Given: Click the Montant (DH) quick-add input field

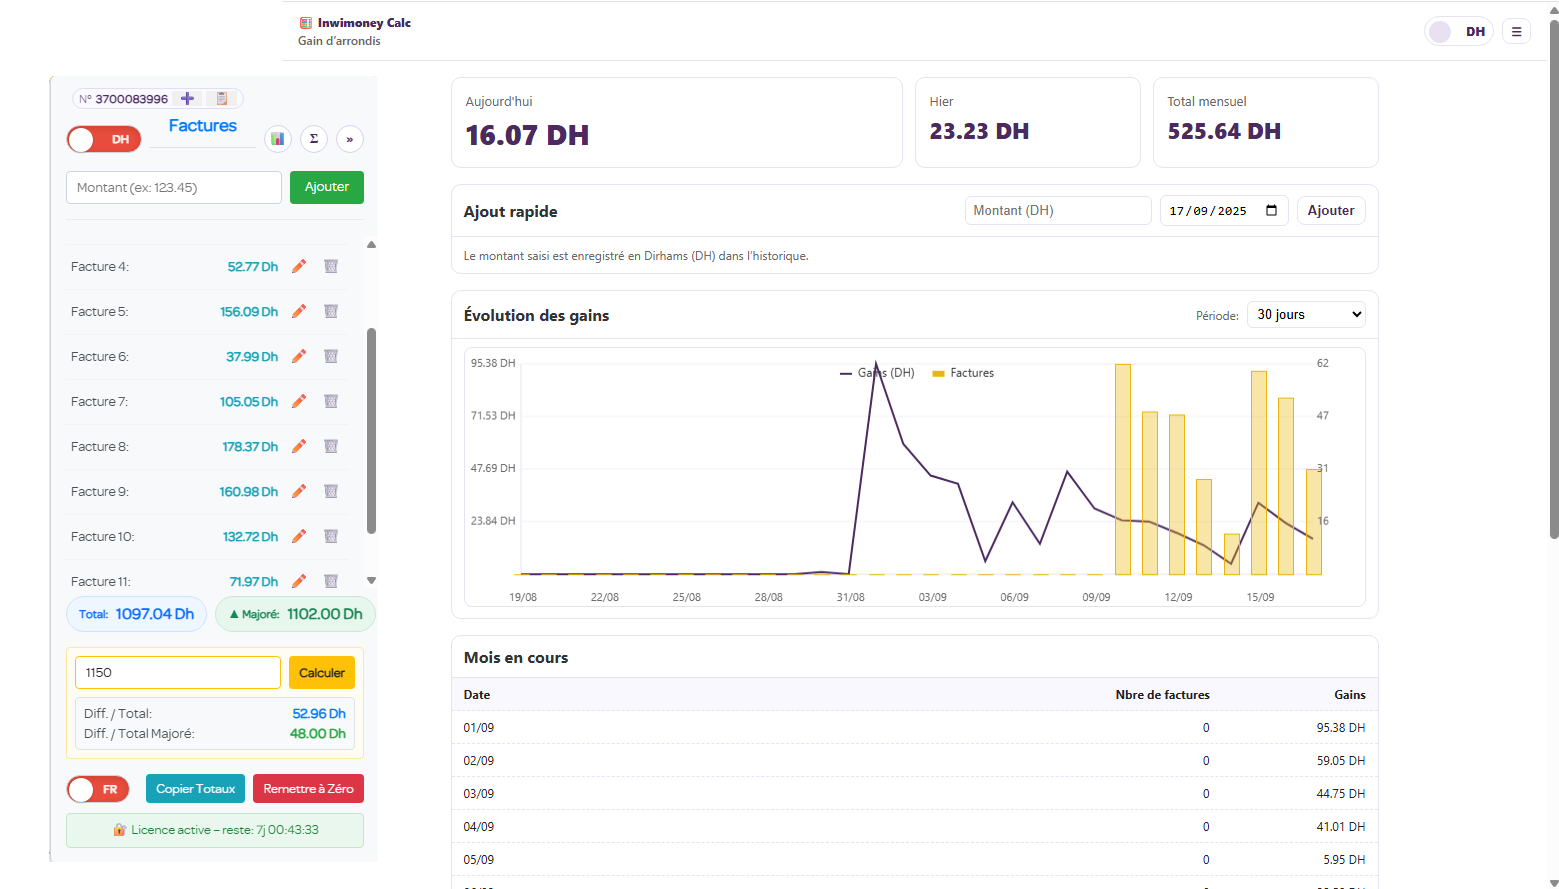Looking at the screenshot, I should pyautogui.click(x=1057, y=211).
